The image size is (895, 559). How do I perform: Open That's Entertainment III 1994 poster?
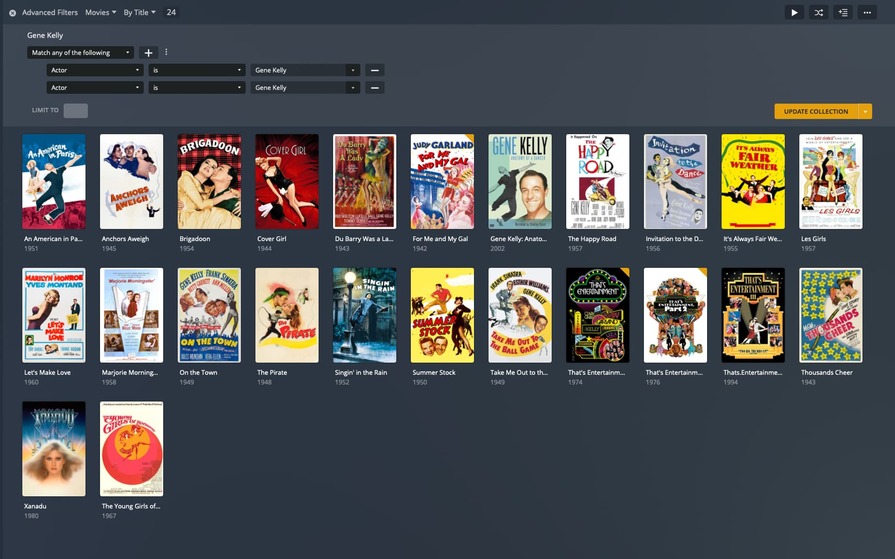coord(753,315)
